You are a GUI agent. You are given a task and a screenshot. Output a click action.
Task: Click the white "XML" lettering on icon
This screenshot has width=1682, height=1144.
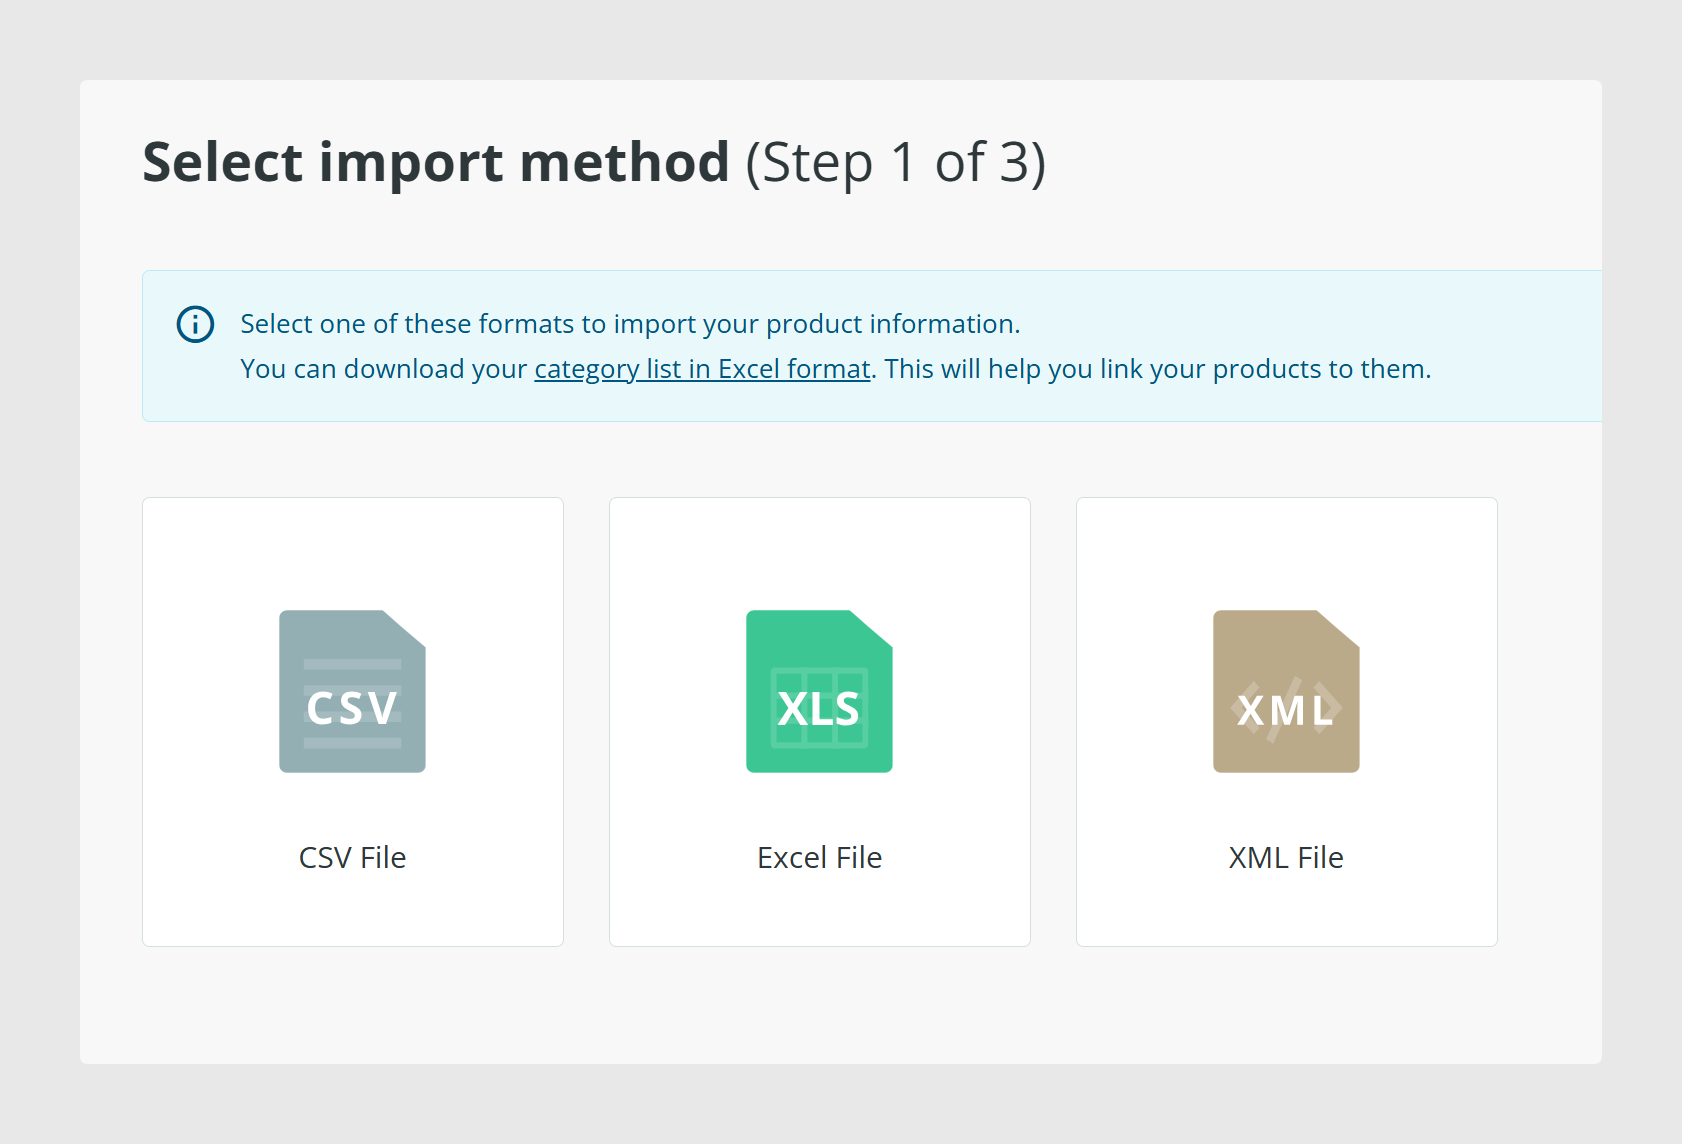point(1286,711)
